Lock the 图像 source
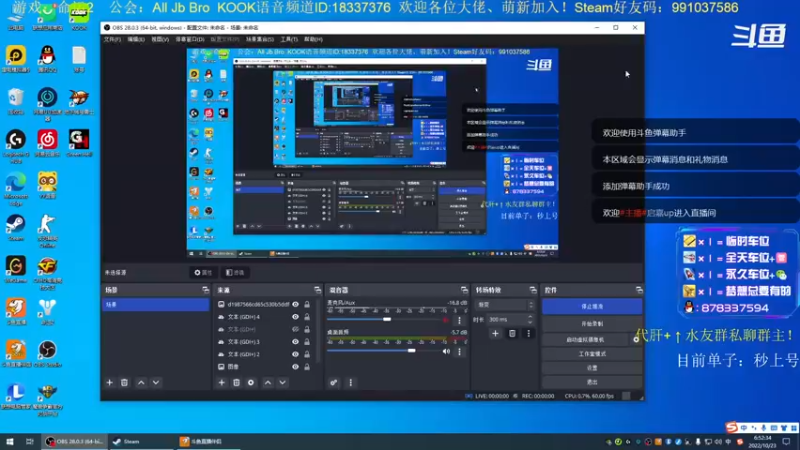800x450 pixels. click(307, 367)
